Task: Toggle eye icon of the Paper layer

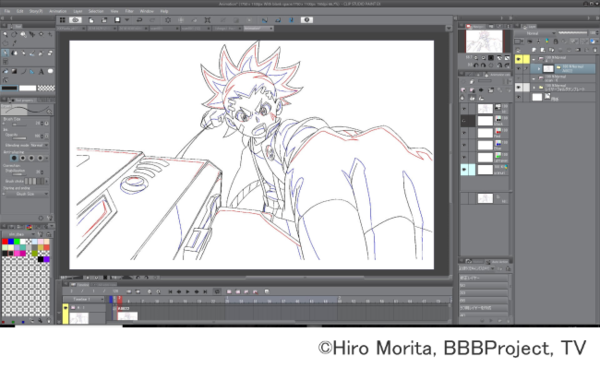Action: pyautogui.click(x=518, y=97)
